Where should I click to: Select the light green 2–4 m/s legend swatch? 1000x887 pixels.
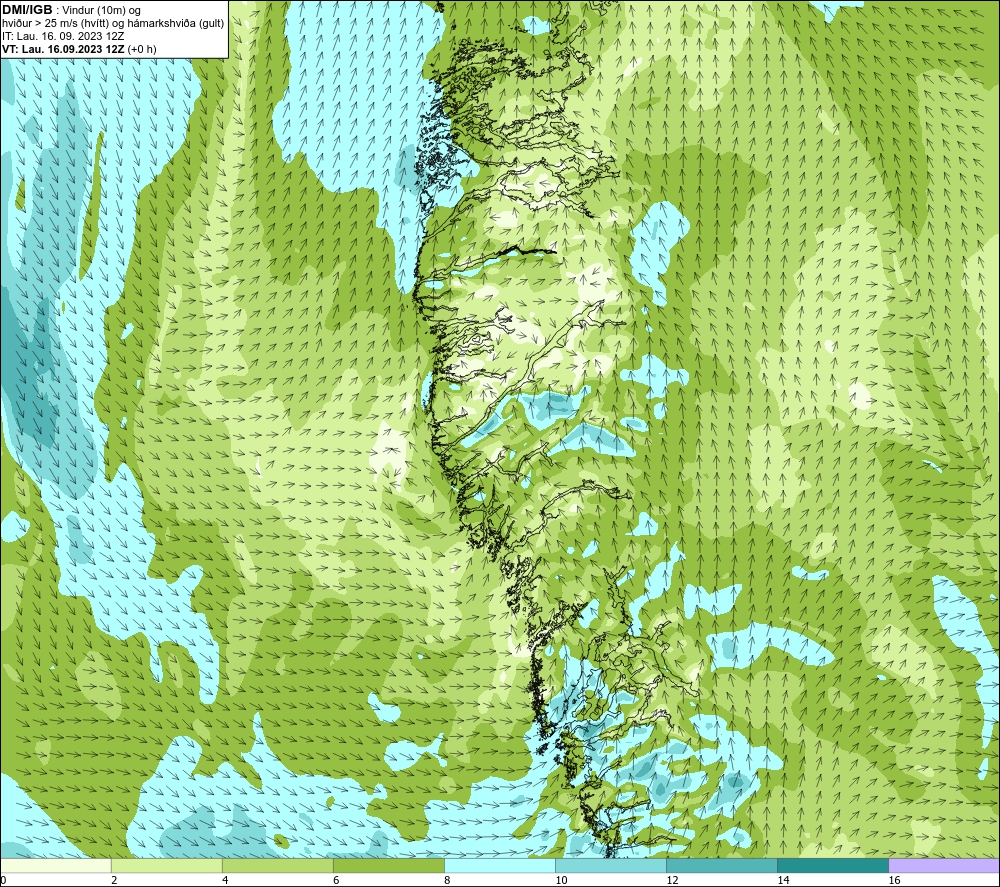pos(166,865)
